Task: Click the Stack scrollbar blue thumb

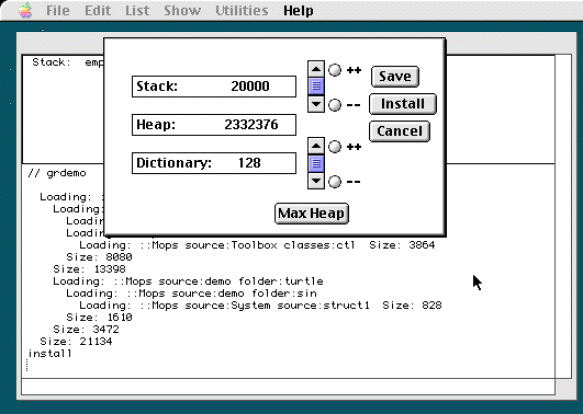Action: tap(316, 86)
